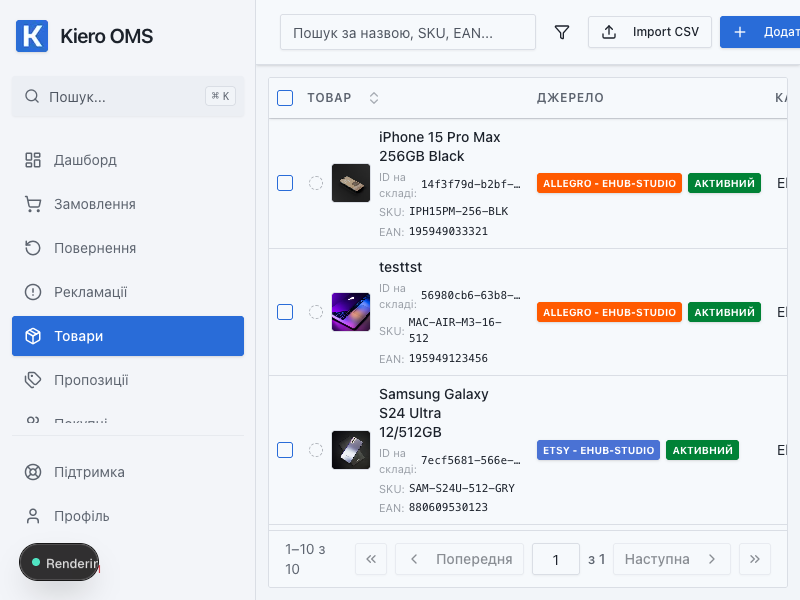This screenshot has width=800, height=600.
Task: Click the Рекламації alert circle icon
Action: click(33, 292)
